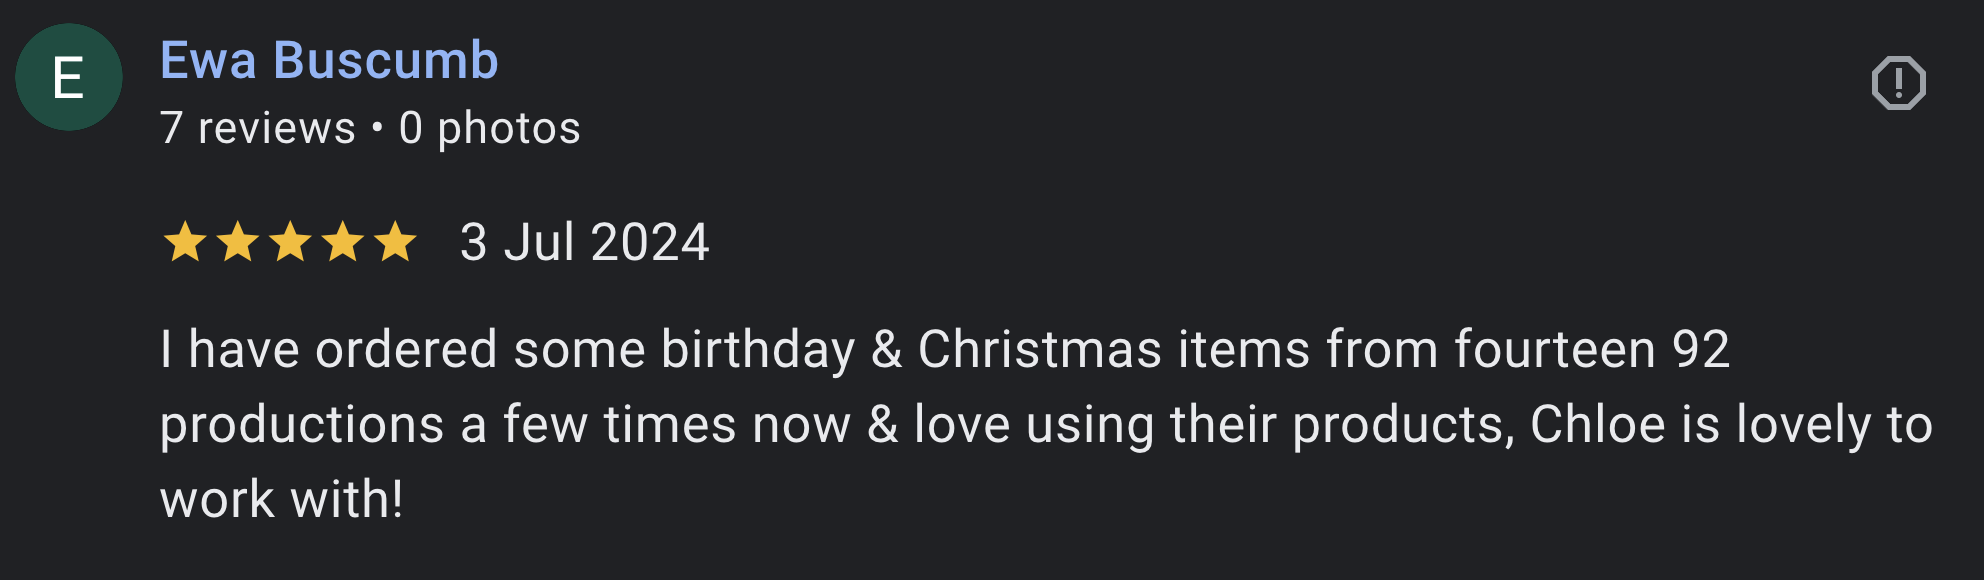Image resolution: width=1984 pixels, height=580 pixels.
Task: Click the second yellow rating star
Action: pos(238,243)
